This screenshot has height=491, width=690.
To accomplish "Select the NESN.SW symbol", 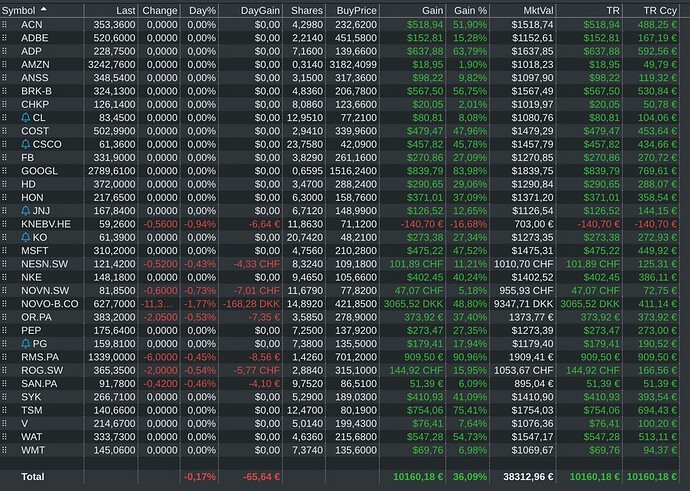I will pyautogui.click(x=45, y=264).
